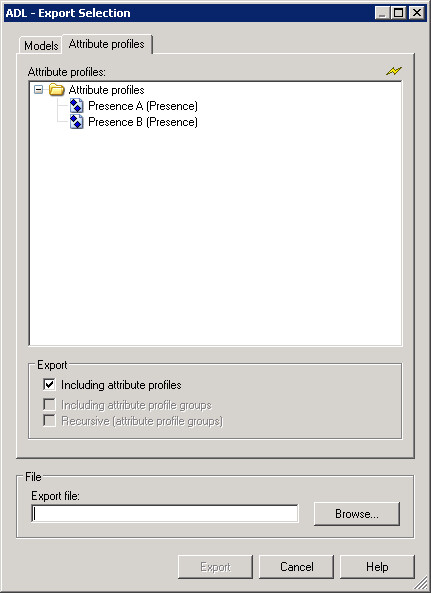Image resolution: width=431 pixels, height=593 pixels.
Task: Click the Attribute profiles folder icon
Action: tap(57, 90)
